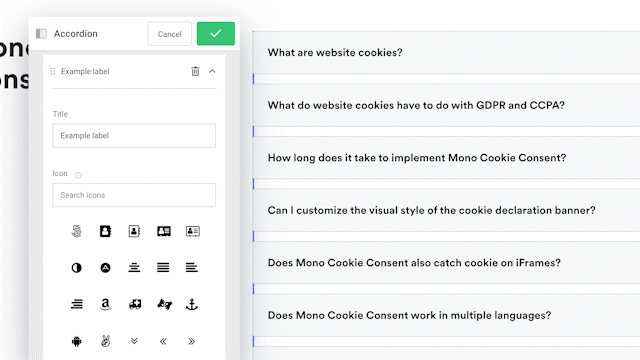This screenshot has height=360, width=640.
Task: Pick the adjust half-circle contrast icon
Action: (76, 268)
